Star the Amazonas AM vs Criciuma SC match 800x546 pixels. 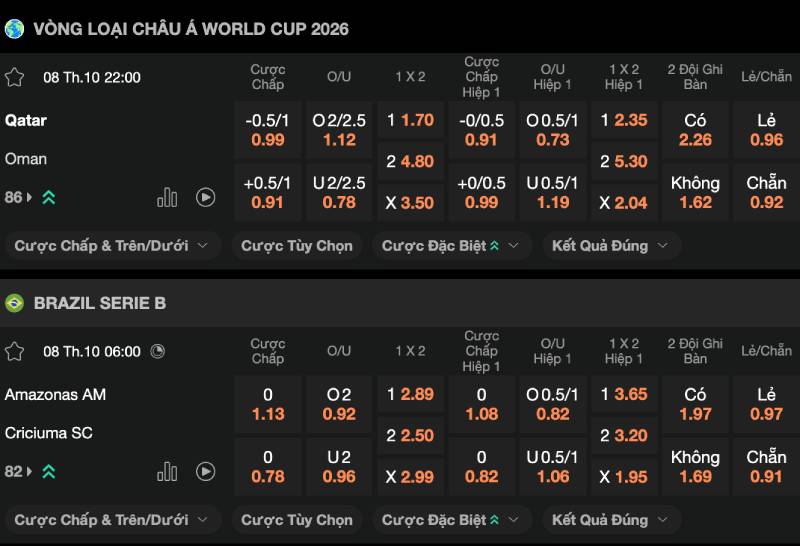pyautogui.click(x=14, y=351)
